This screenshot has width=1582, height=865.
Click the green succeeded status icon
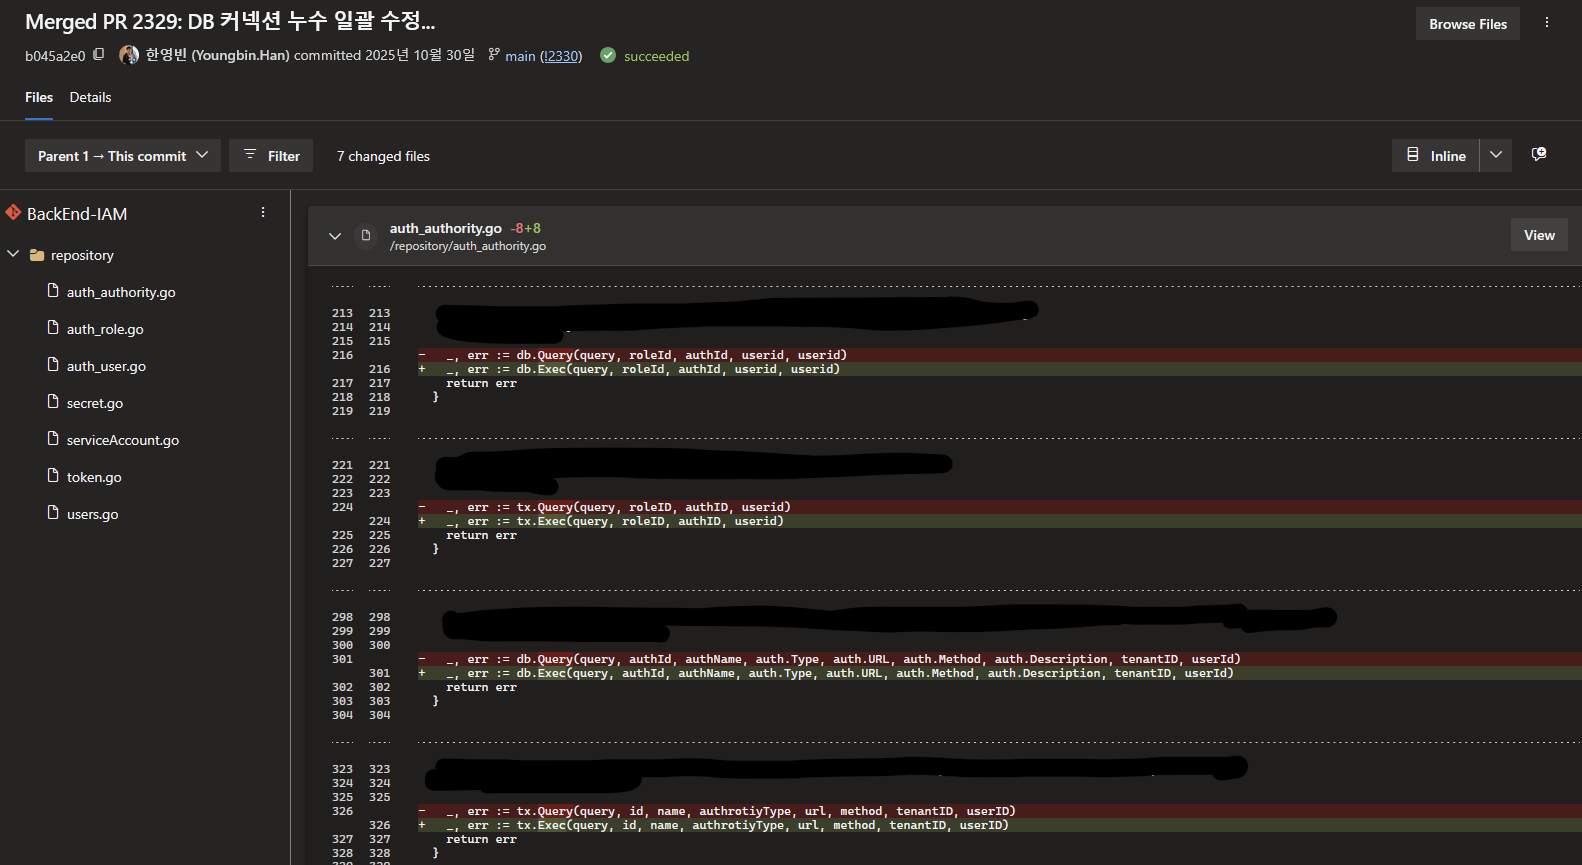click(608, 56)
